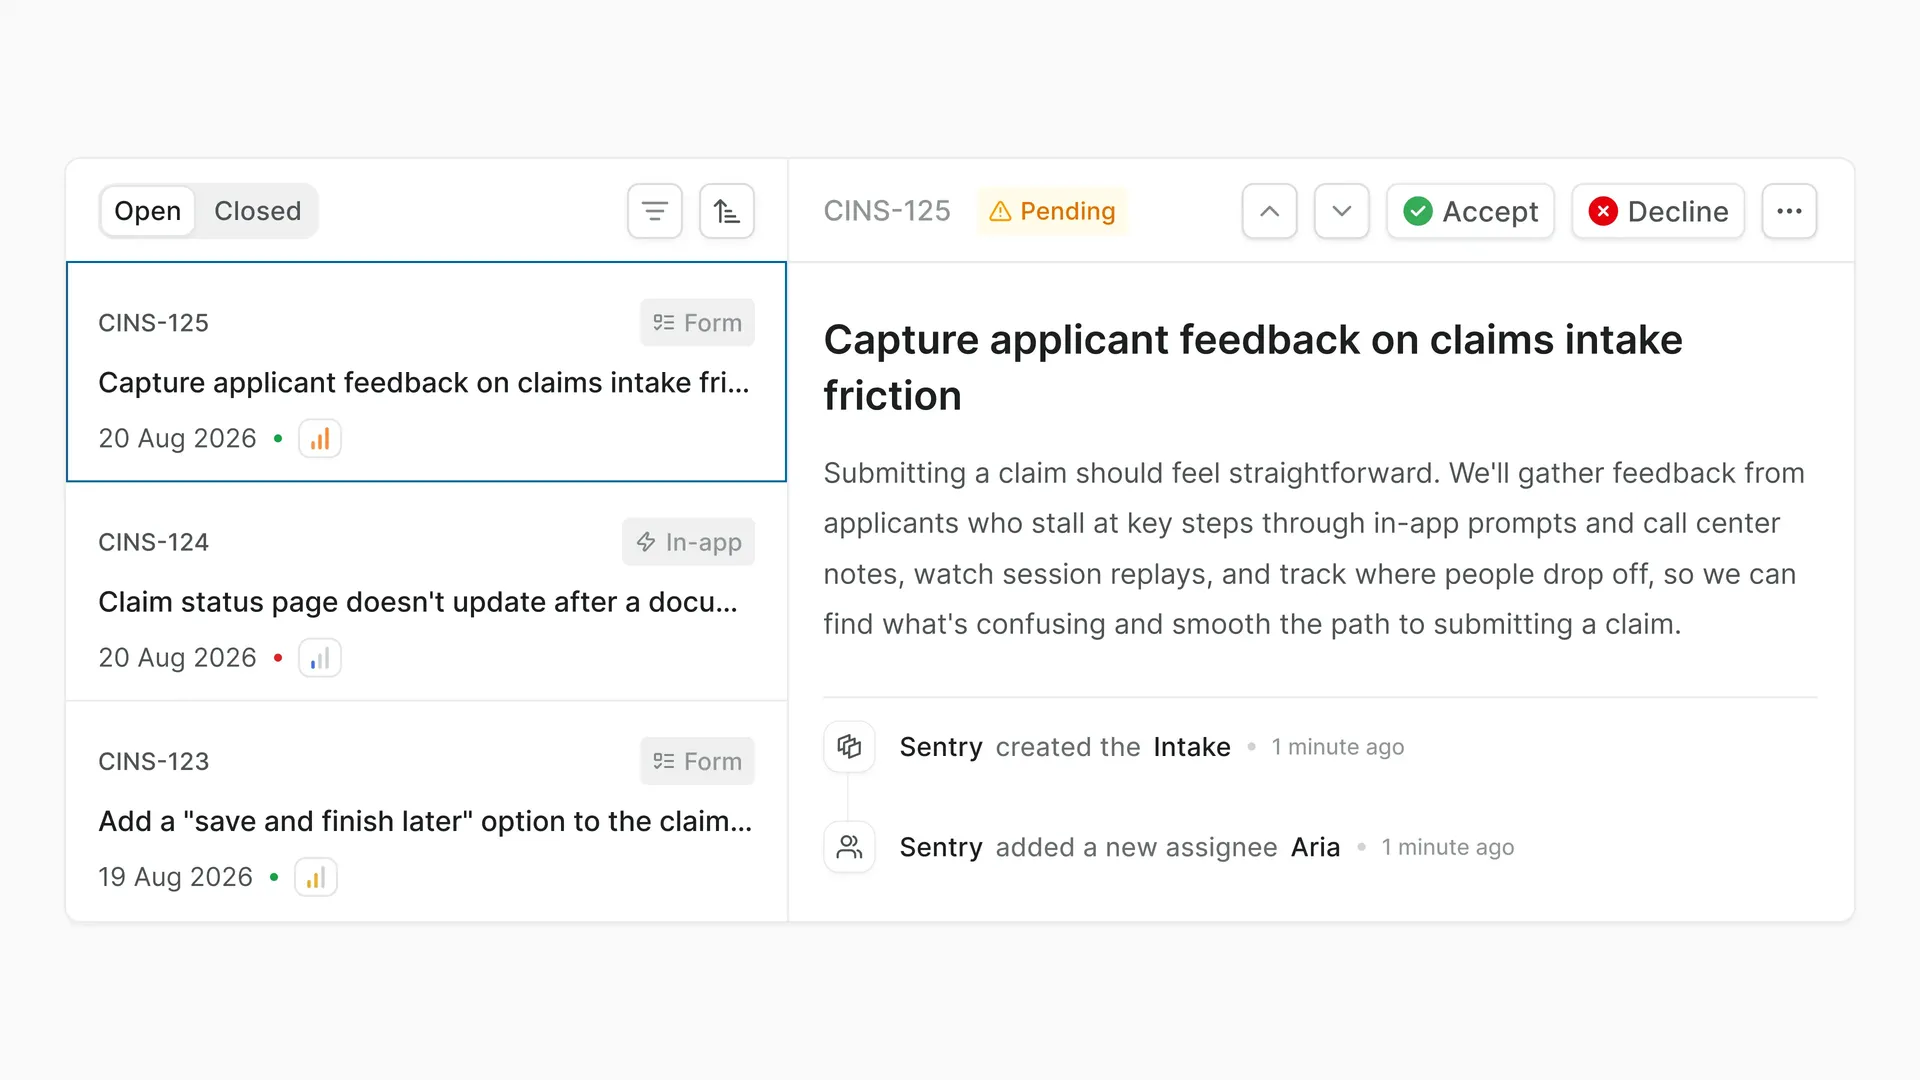The image size is (1920, 1080).
Task: Click the assignee added activity icon
Action: [x=849, y=847]
